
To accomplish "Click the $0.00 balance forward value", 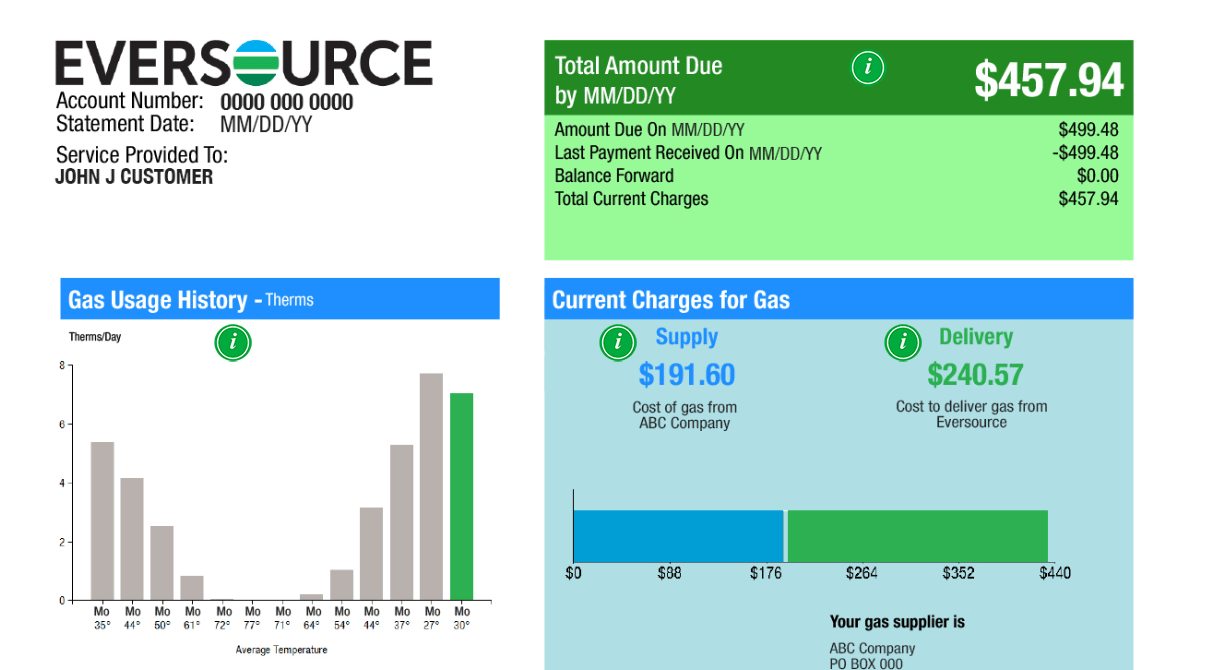I will tap(1098, 176).
